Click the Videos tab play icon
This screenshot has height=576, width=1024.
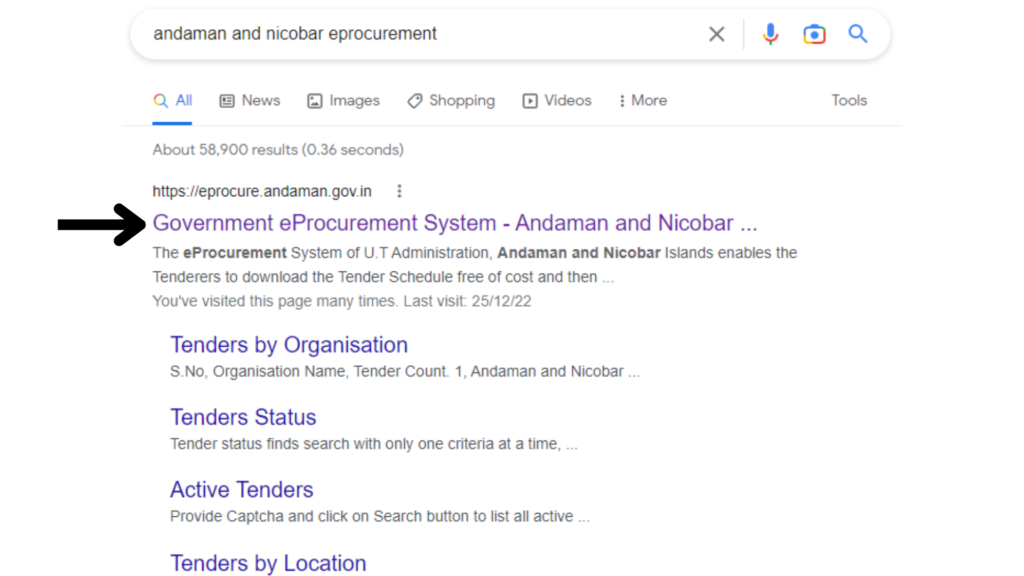[x=530, y=101]
